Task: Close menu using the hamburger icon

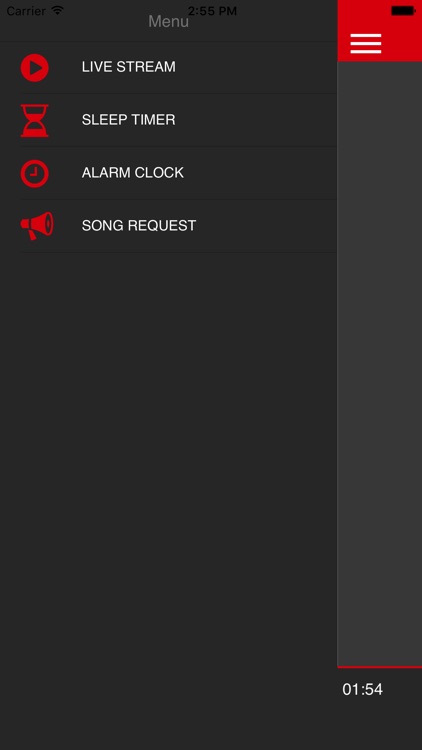Action: click(x=366, y=44)
